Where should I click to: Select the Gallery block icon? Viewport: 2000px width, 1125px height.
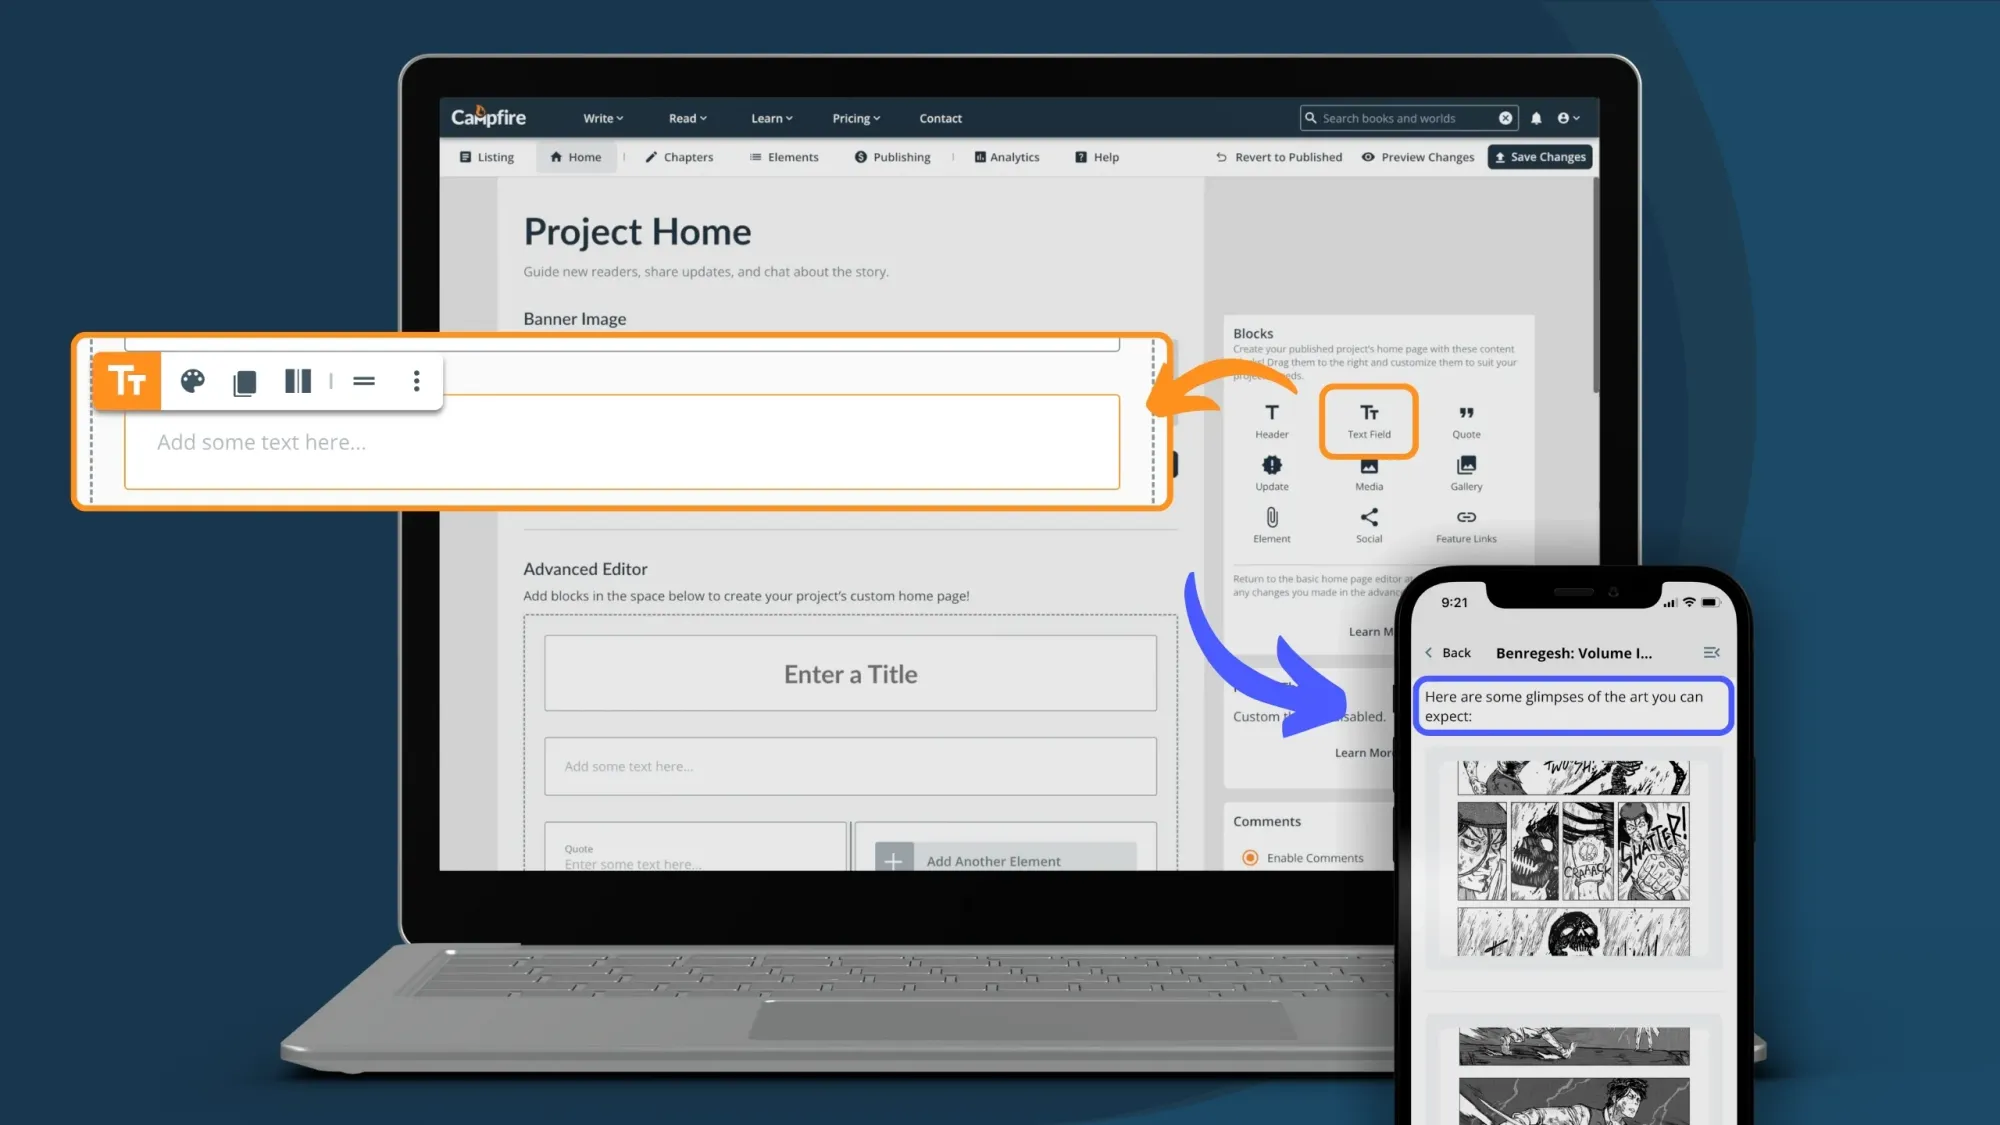pos(1465,465)
